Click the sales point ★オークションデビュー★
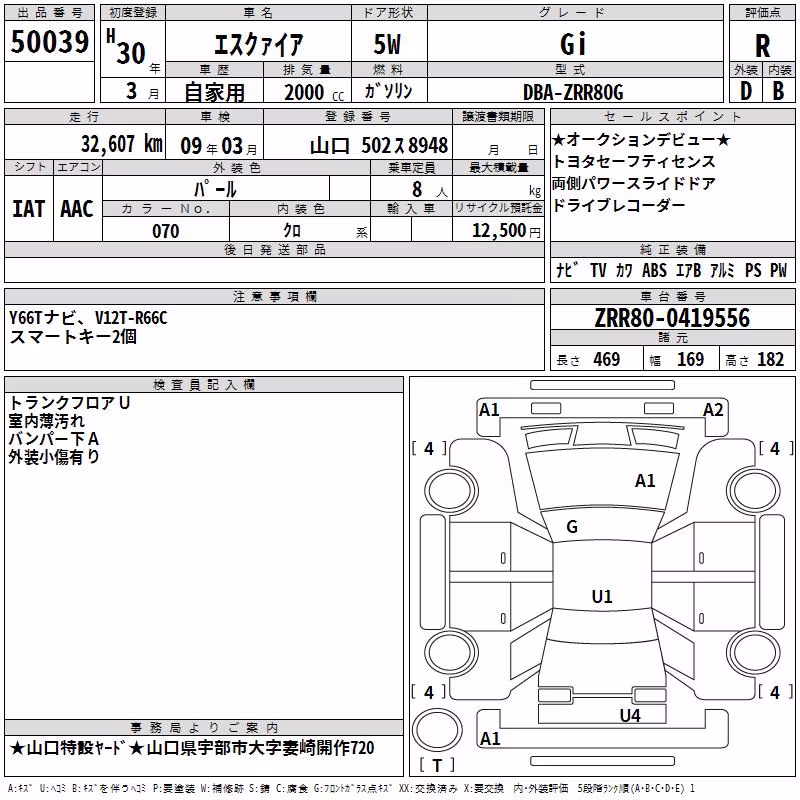800x800 pixels. click(642, 139)
